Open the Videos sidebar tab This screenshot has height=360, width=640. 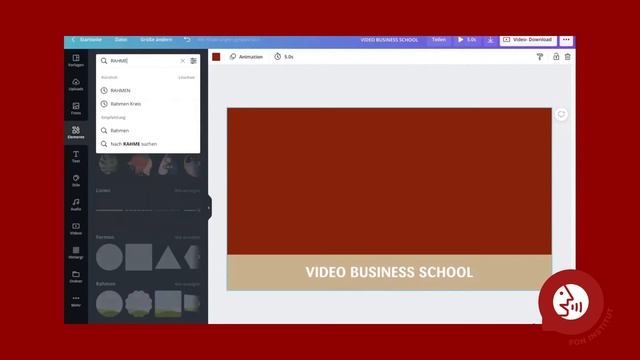76,228
